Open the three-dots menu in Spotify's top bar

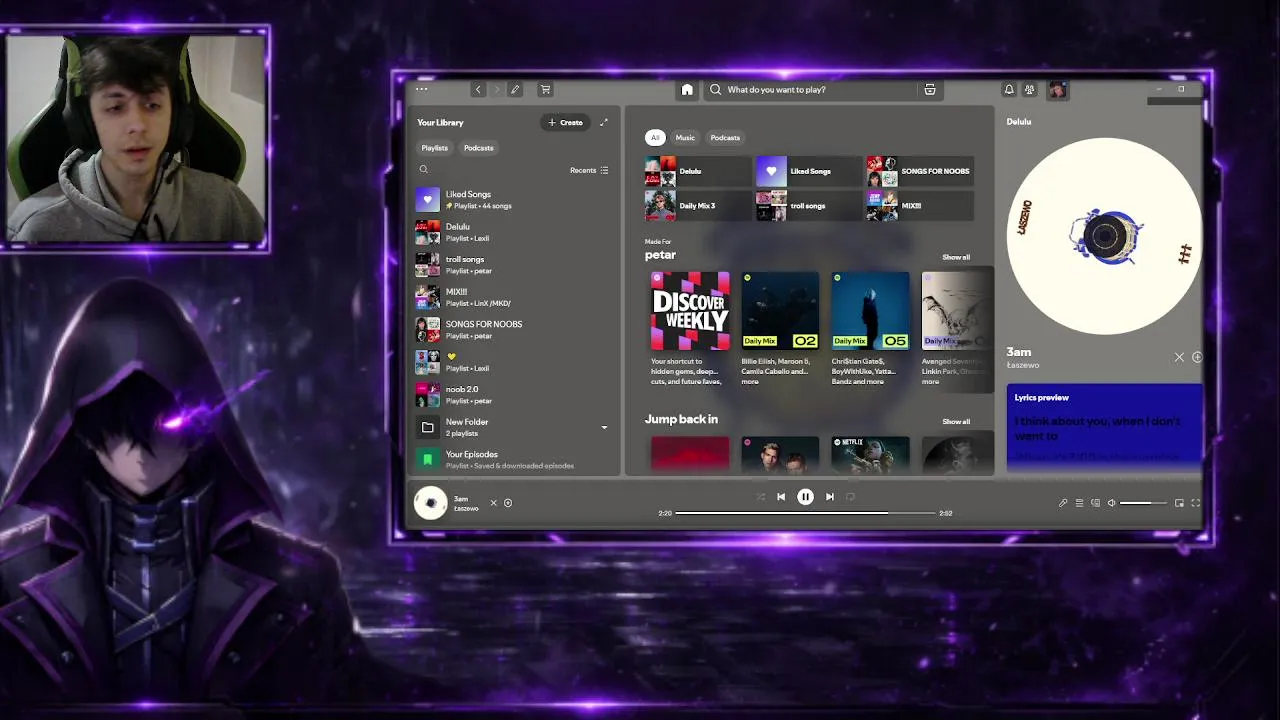[x=421, y=89]
